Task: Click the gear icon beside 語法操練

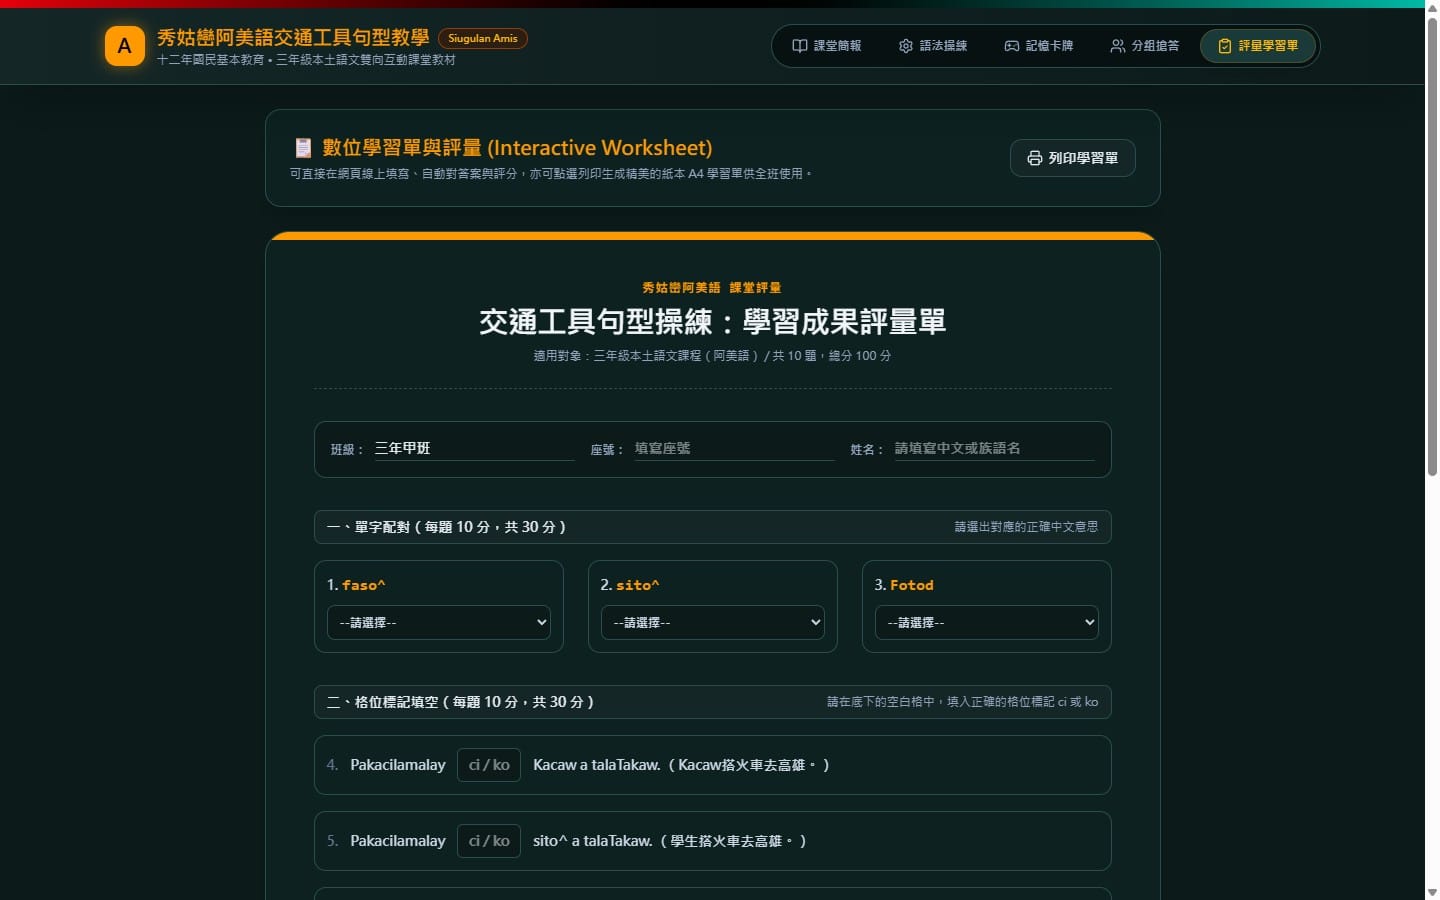Action: [x=906, y=46]
